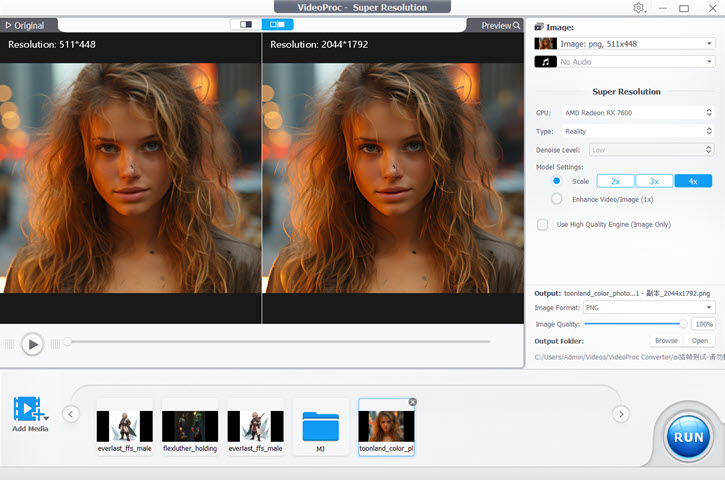Expand the GPU dropdown showing AMD Radeon

pos(636,113)
